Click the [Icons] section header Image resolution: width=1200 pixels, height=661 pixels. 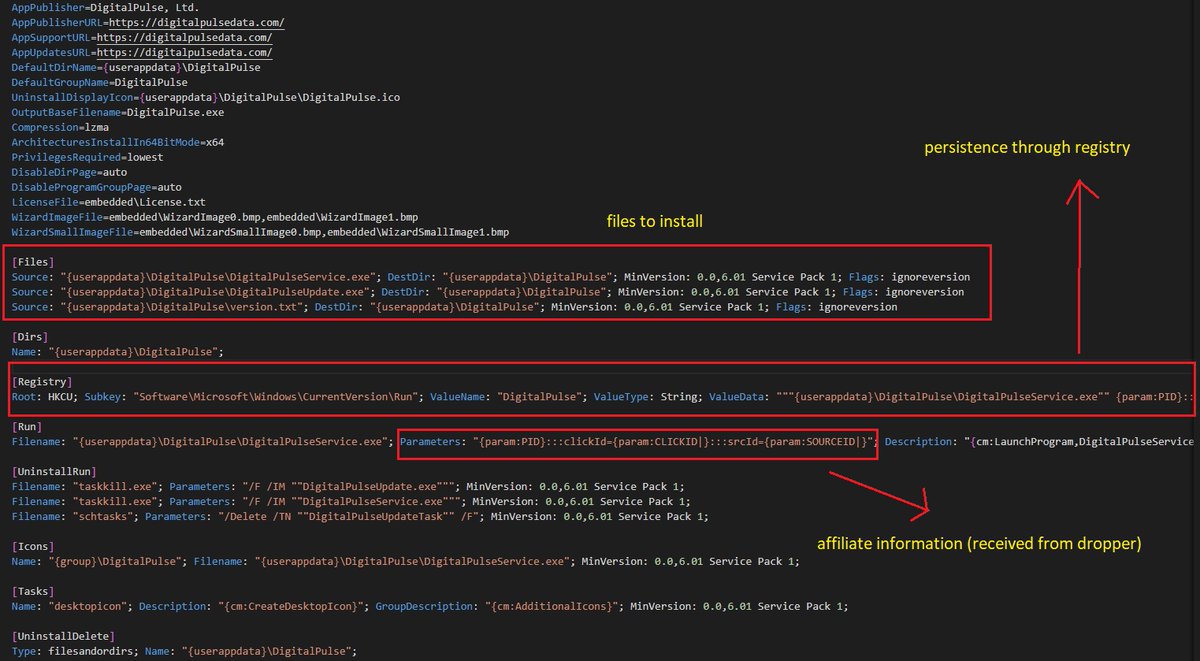35,546
